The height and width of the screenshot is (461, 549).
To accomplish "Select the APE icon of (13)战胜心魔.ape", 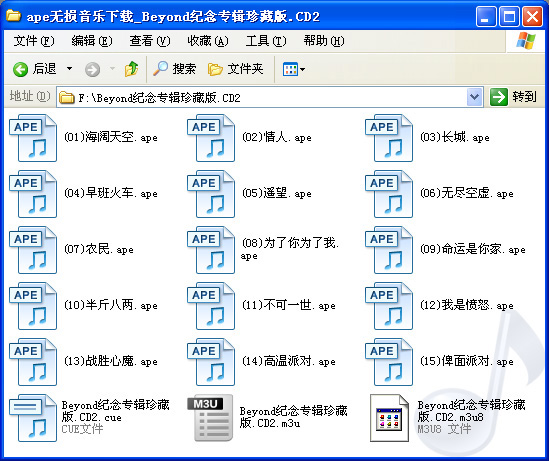I will point(33,362).
